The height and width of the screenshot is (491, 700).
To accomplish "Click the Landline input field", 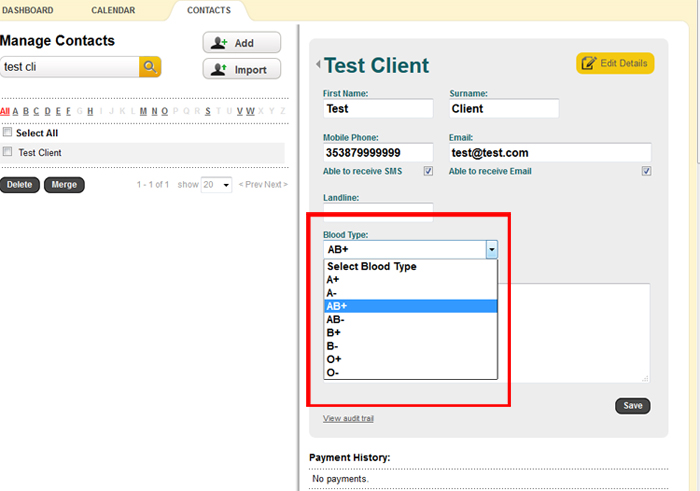I will pyautogui.click(x=378, y=212).
